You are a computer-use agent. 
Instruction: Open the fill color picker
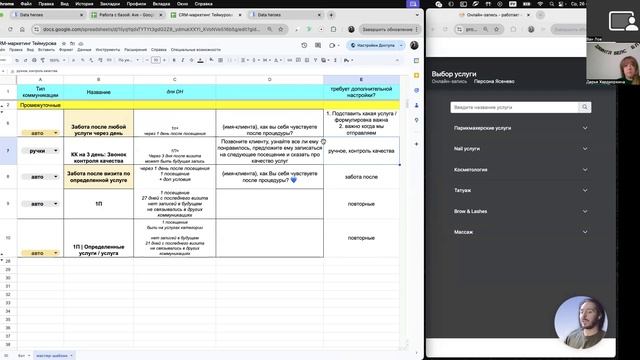point(211,60)
